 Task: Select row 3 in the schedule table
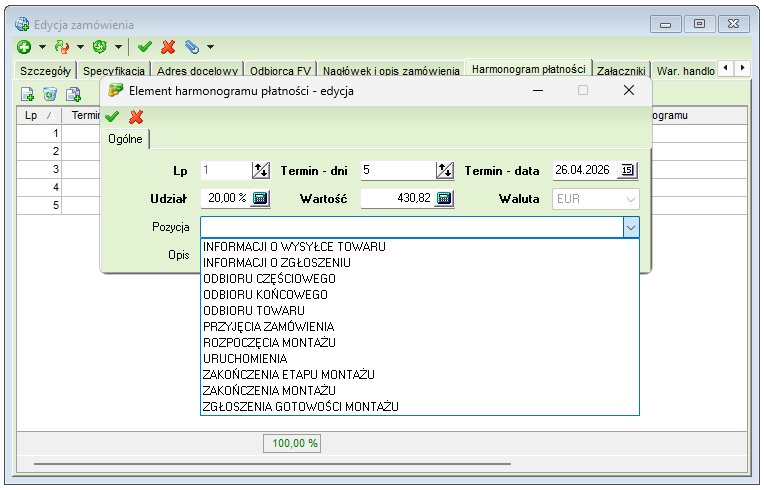click(x=39, y=170)
